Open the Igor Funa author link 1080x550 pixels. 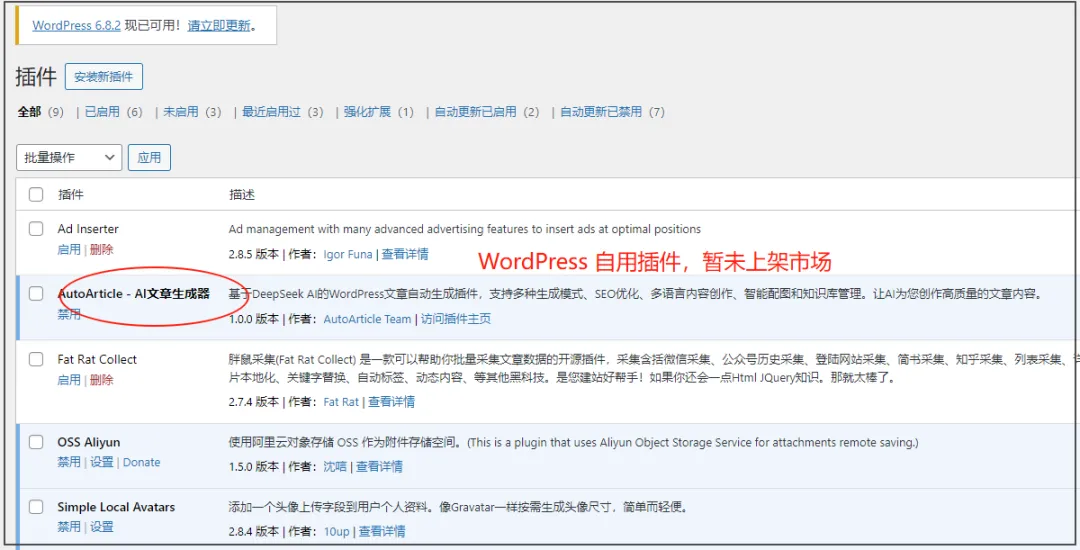348,254
